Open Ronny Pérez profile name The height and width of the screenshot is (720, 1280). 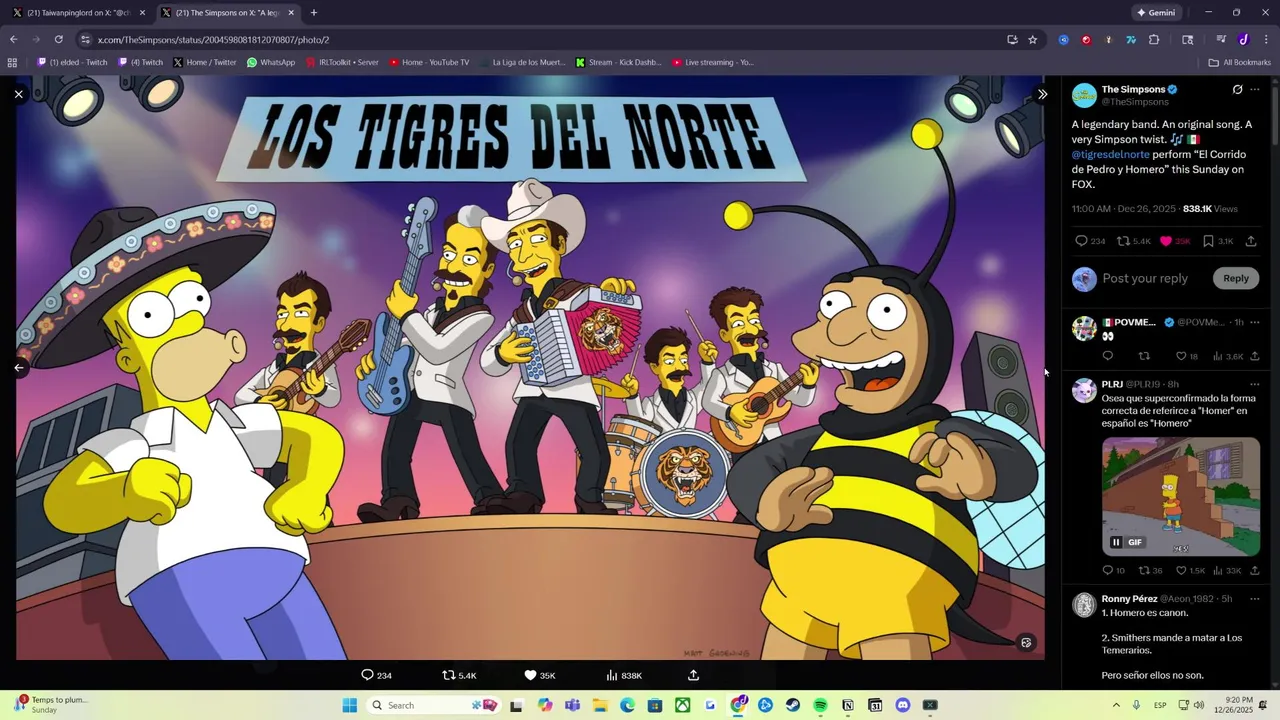point(1129,598)
